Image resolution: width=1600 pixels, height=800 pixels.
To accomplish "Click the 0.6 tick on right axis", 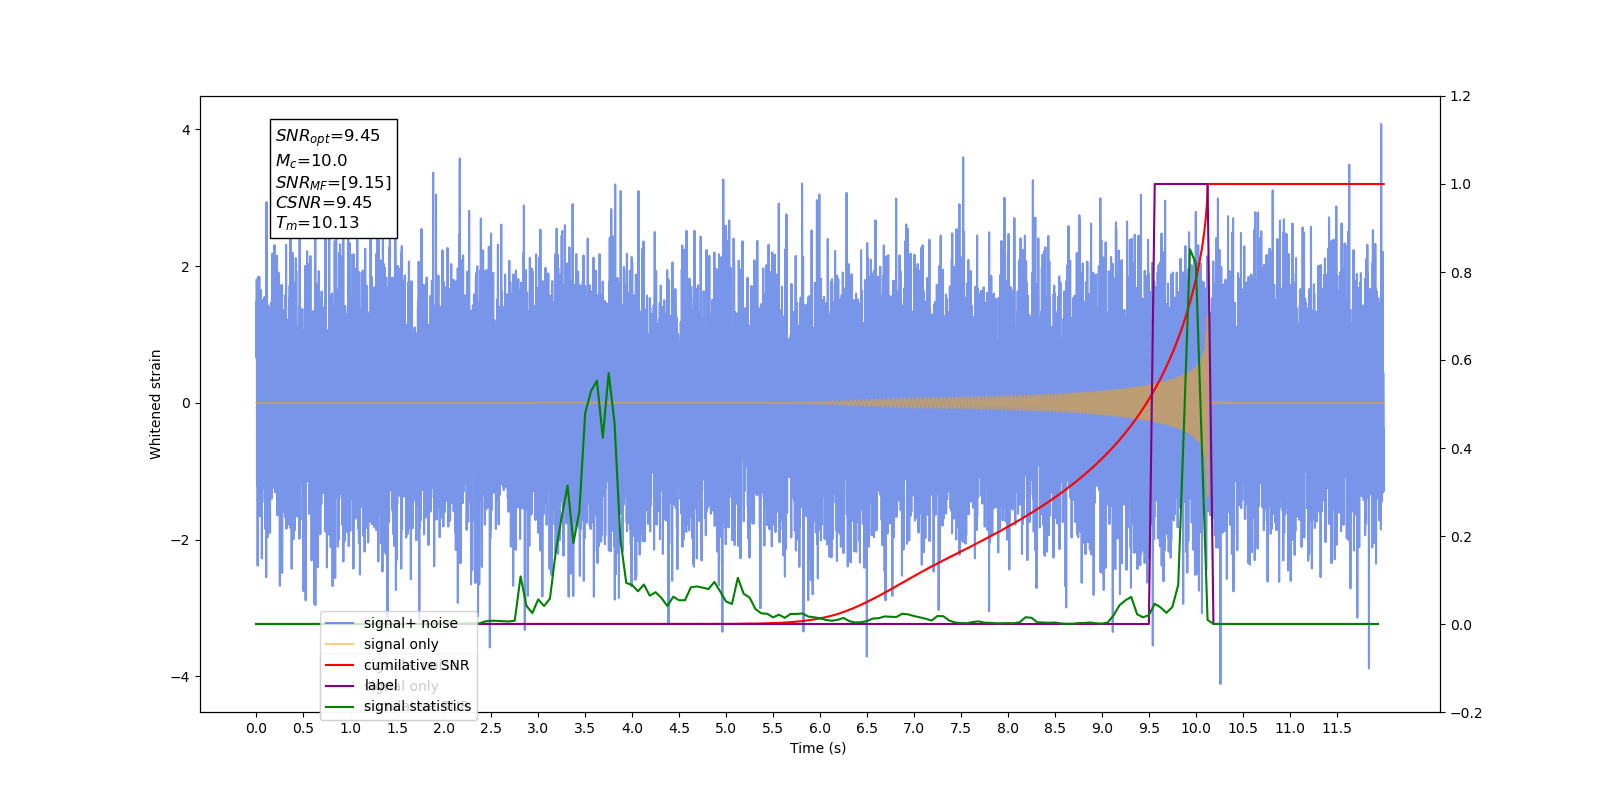I will tap(1461, 360).
